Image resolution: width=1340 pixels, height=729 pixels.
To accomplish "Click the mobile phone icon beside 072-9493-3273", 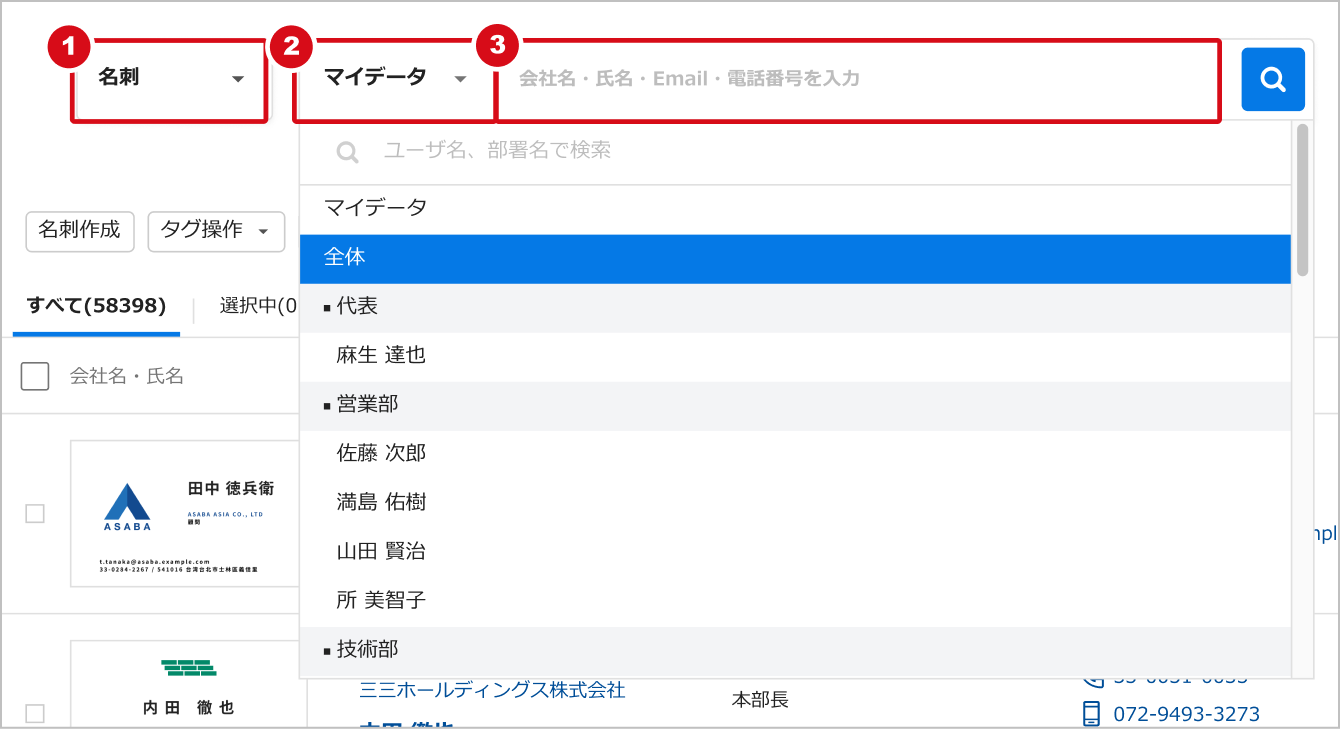I will (x=1092, y=714).
